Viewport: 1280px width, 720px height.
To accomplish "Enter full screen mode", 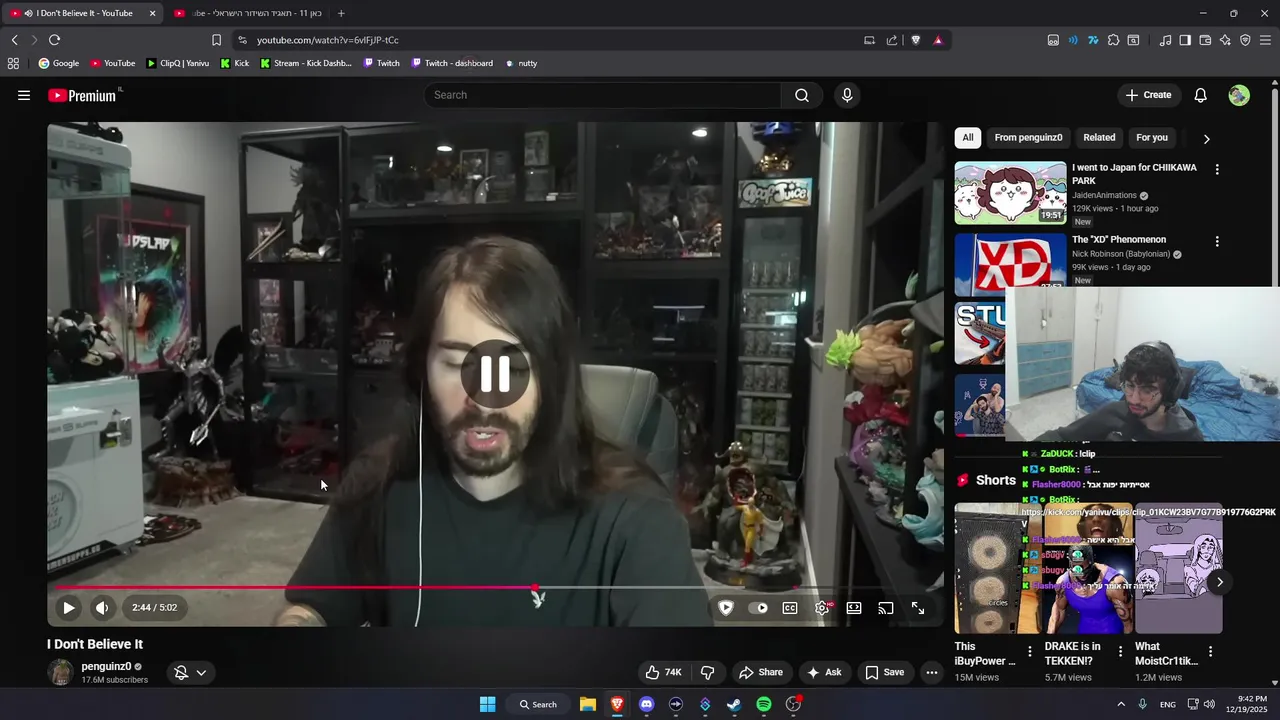I will 918,607.
